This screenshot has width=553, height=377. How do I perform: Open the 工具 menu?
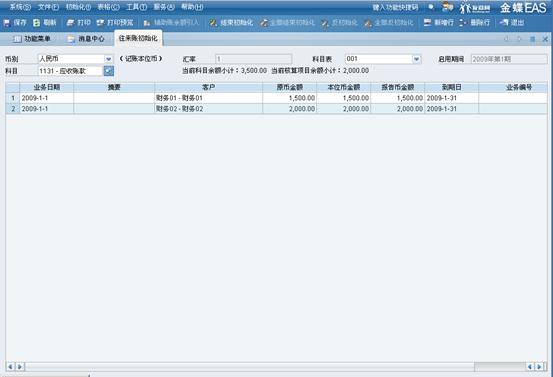coord(136,7)
